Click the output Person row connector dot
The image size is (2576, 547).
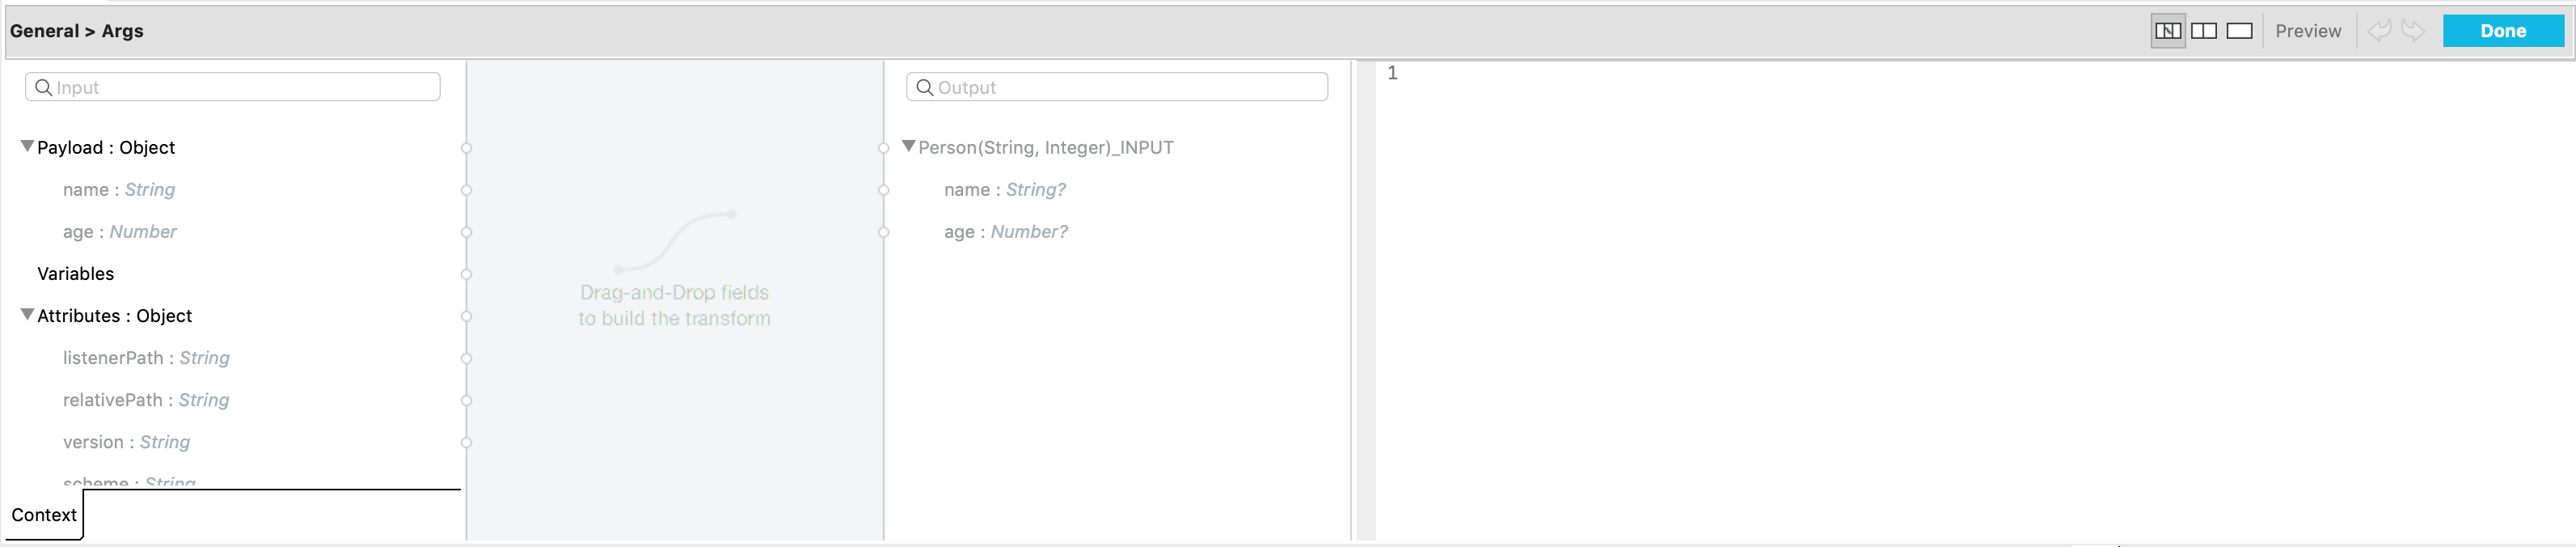tap(883, 148)
